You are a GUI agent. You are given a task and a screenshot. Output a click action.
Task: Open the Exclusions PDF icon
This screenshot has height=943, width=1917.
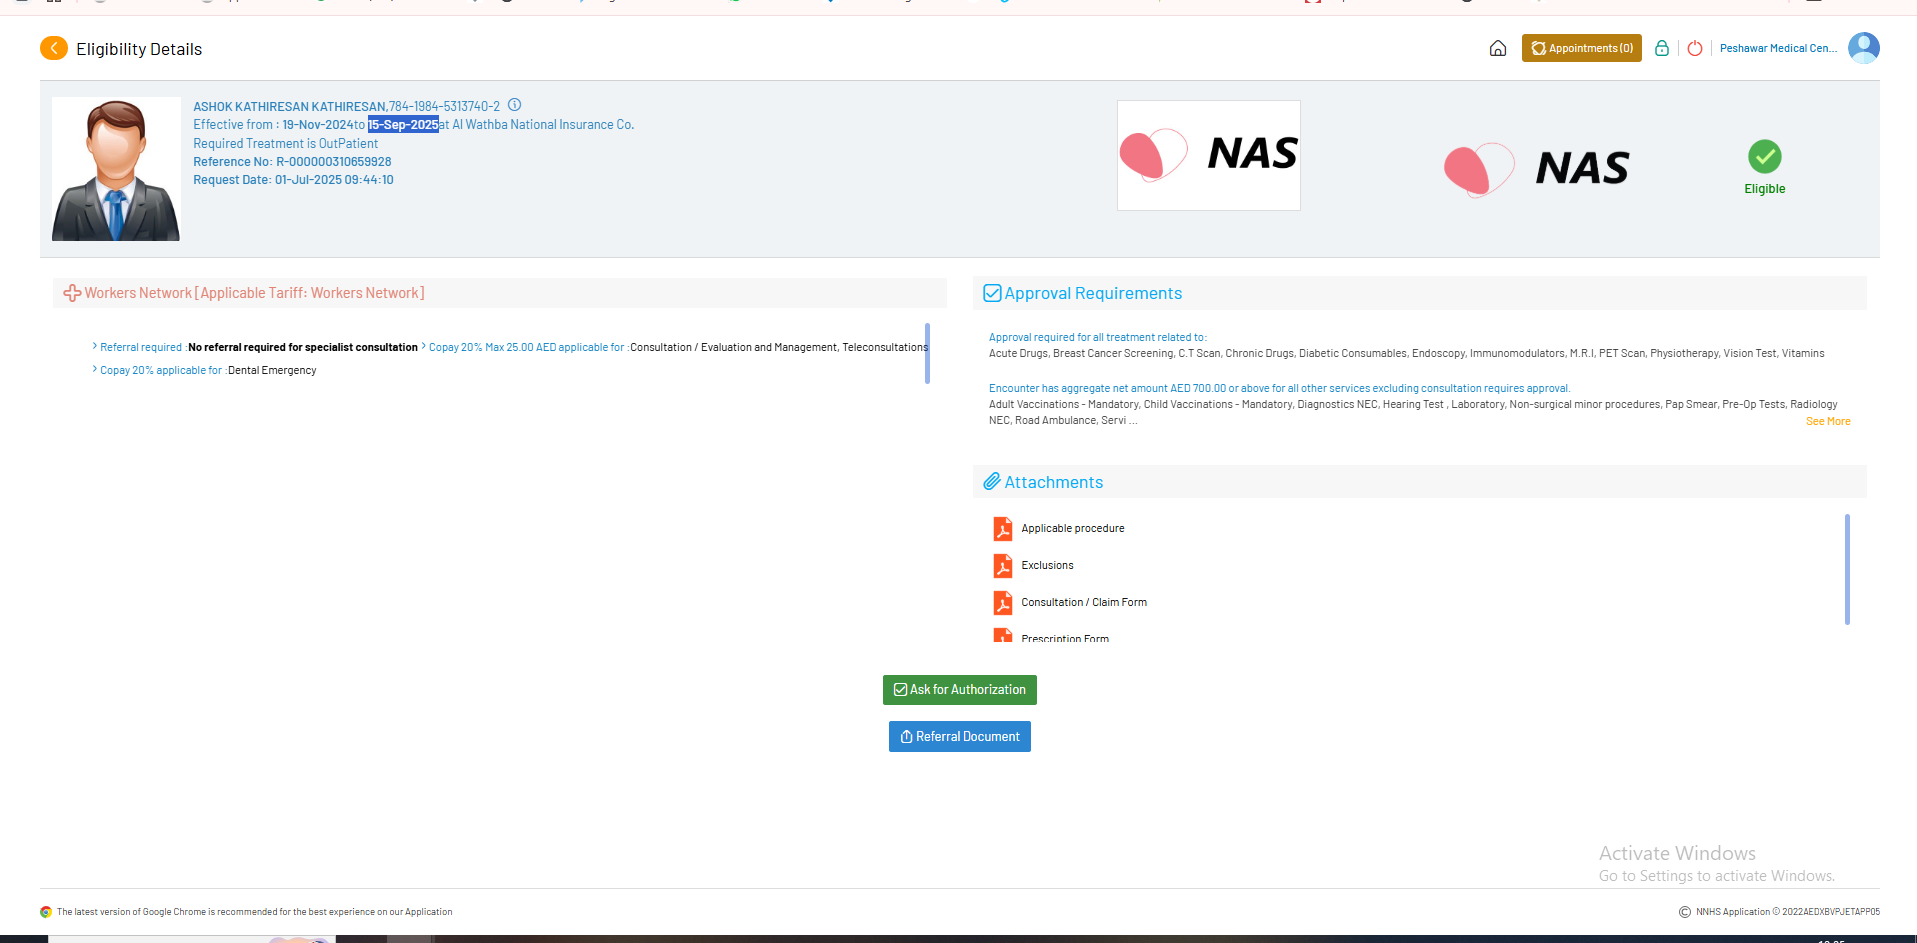[1002, 565]
